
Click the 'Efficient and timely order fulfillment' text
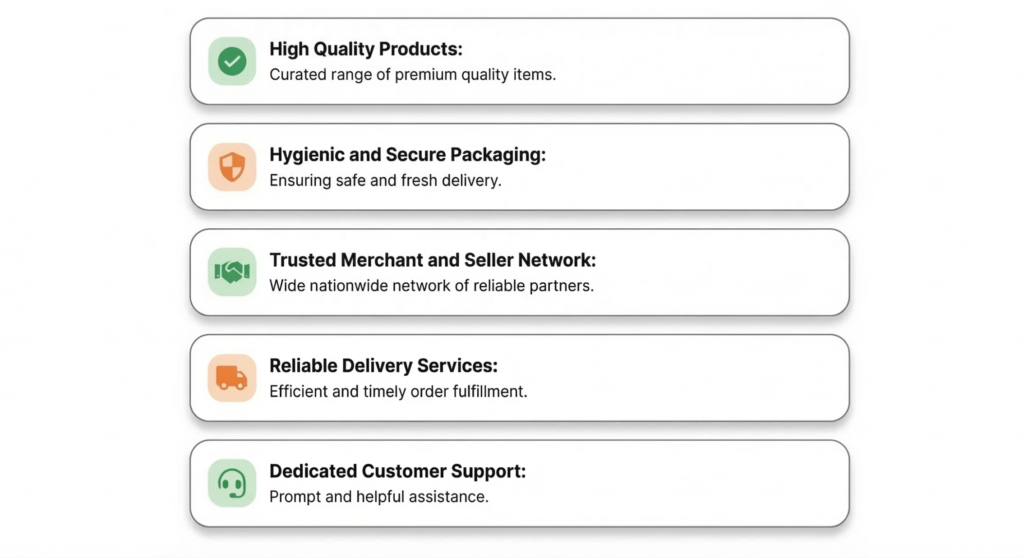click(398, 392)
